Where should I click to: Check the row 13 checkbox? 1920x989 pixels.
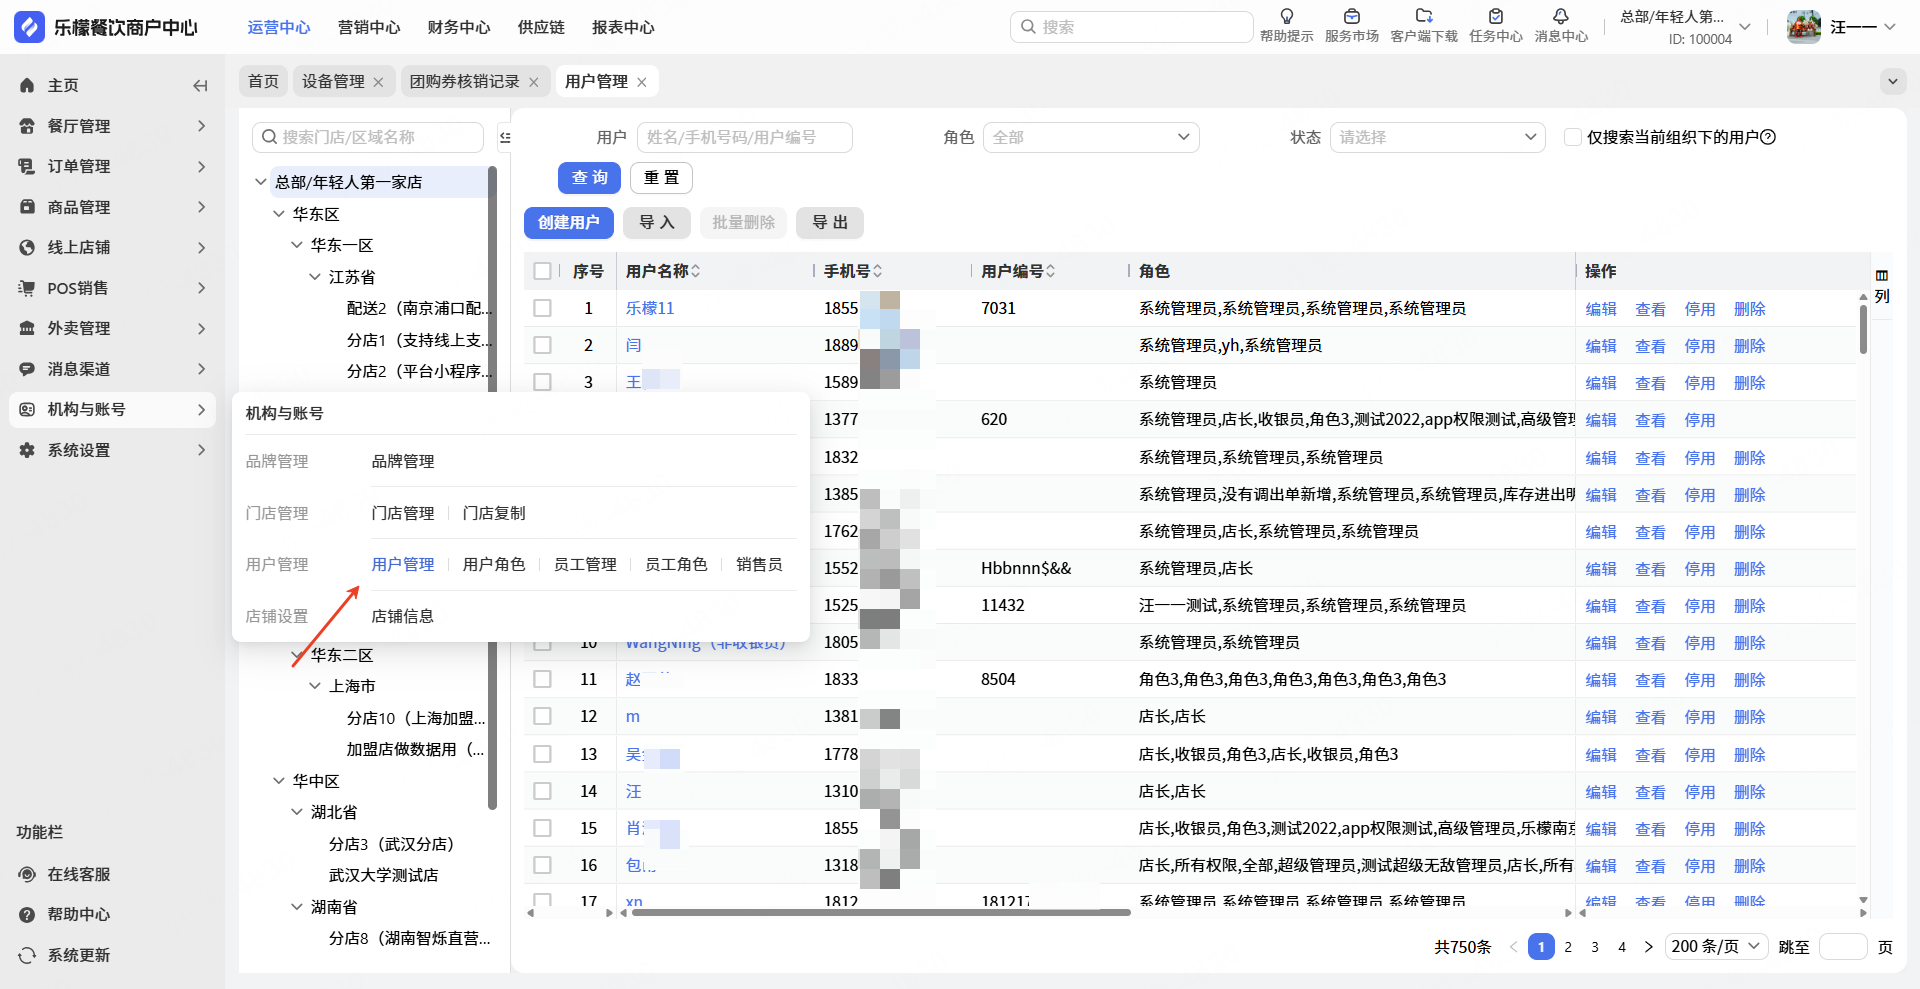click(542, 754)
